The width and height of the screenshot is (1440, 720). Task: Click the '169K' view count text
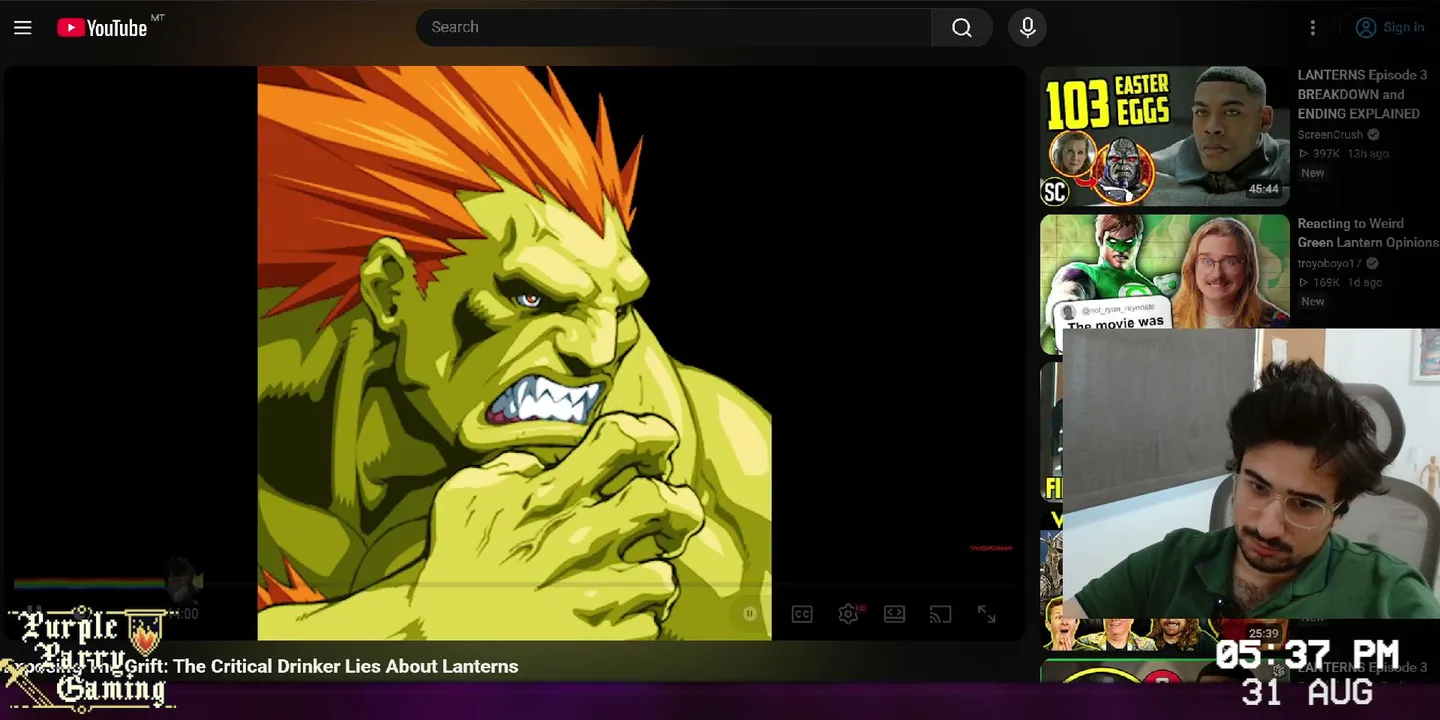click(1326, 283)
